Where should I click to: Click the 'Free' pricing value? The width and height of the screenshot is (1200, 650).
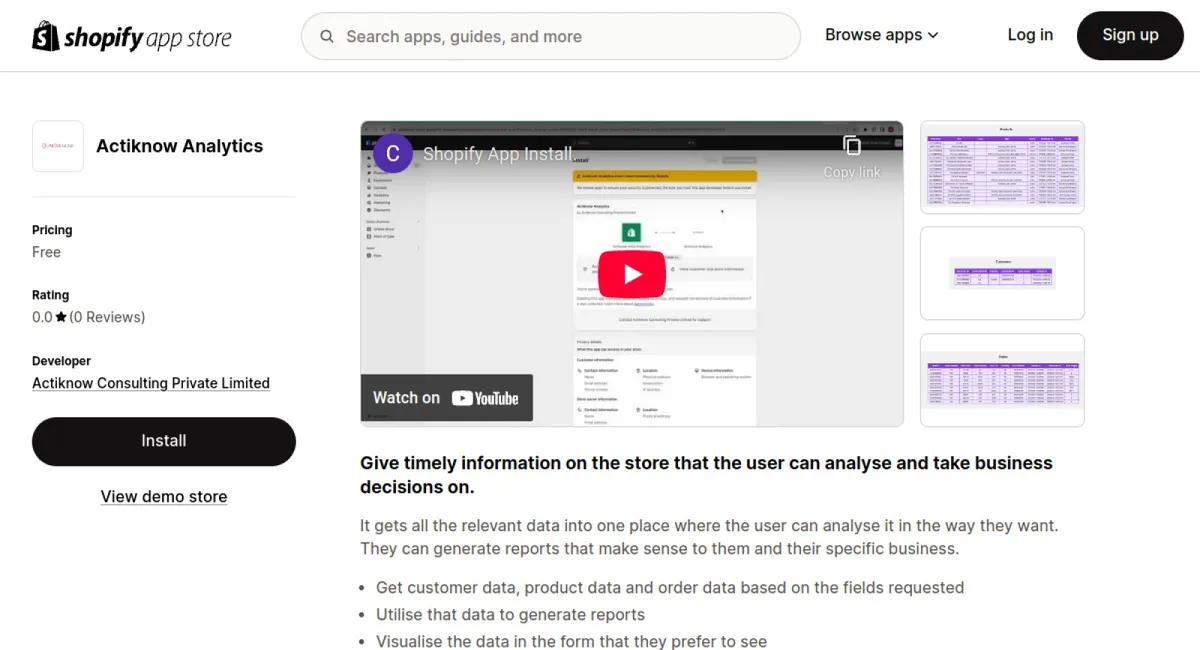pos(46,252)
